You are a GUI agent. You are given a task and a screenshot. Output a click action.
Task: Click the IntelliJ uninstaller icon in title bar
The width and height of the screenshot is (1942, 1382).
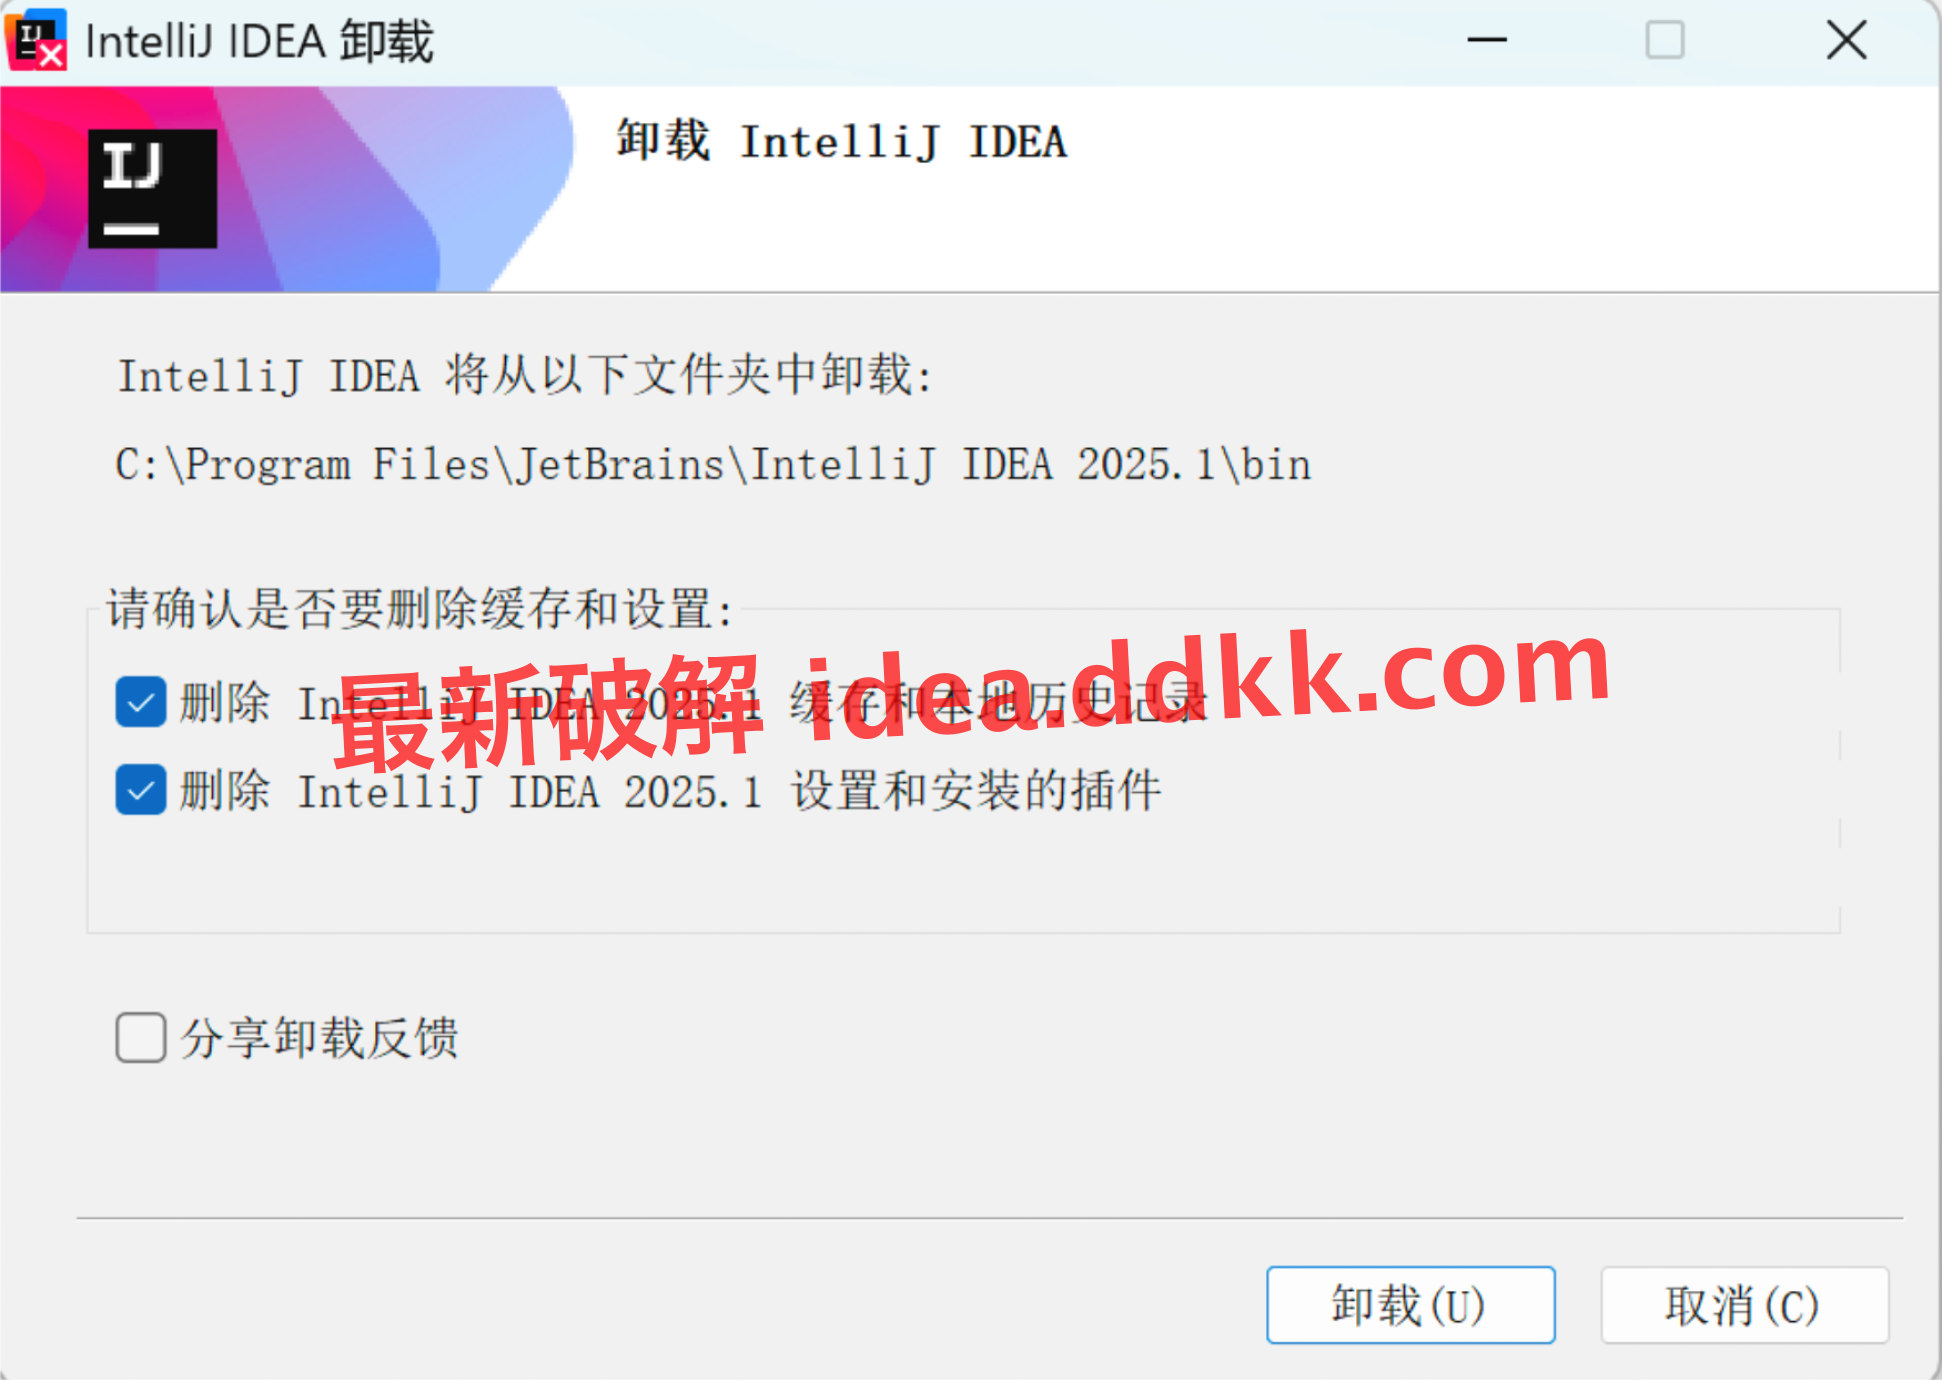[36, 40]
